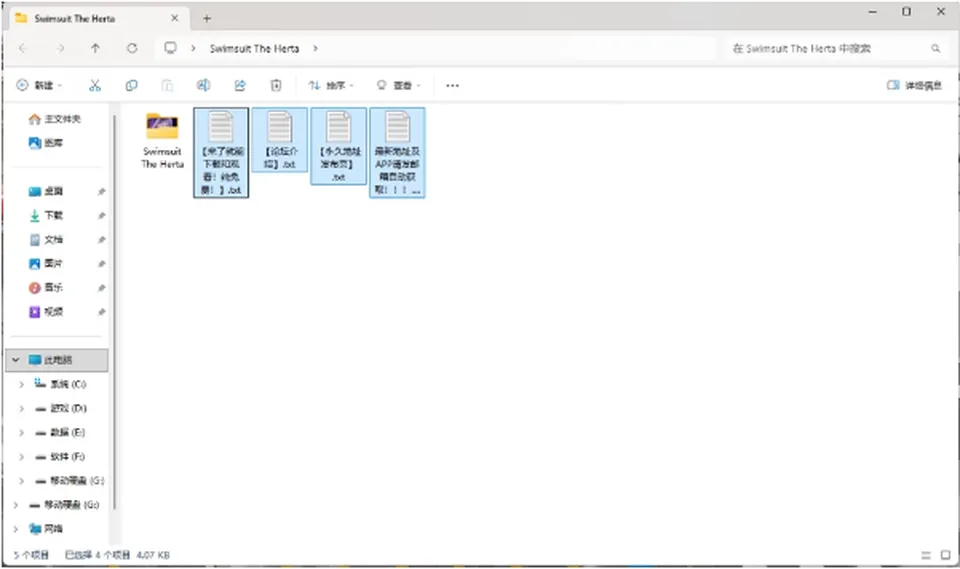
Task: Click the New button in toolbar
Action: coord(39,85)
